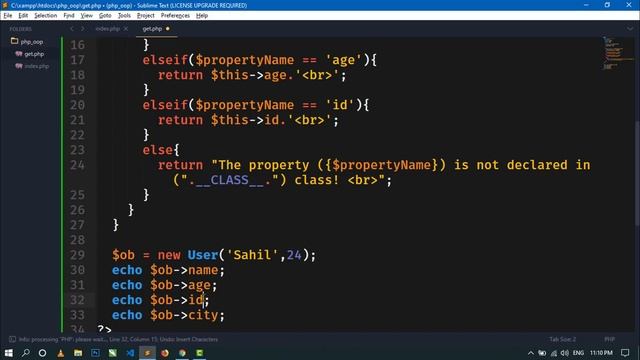Open the Tools menu
This screenshot has width=640, height=360.
[x=124, y=16]
